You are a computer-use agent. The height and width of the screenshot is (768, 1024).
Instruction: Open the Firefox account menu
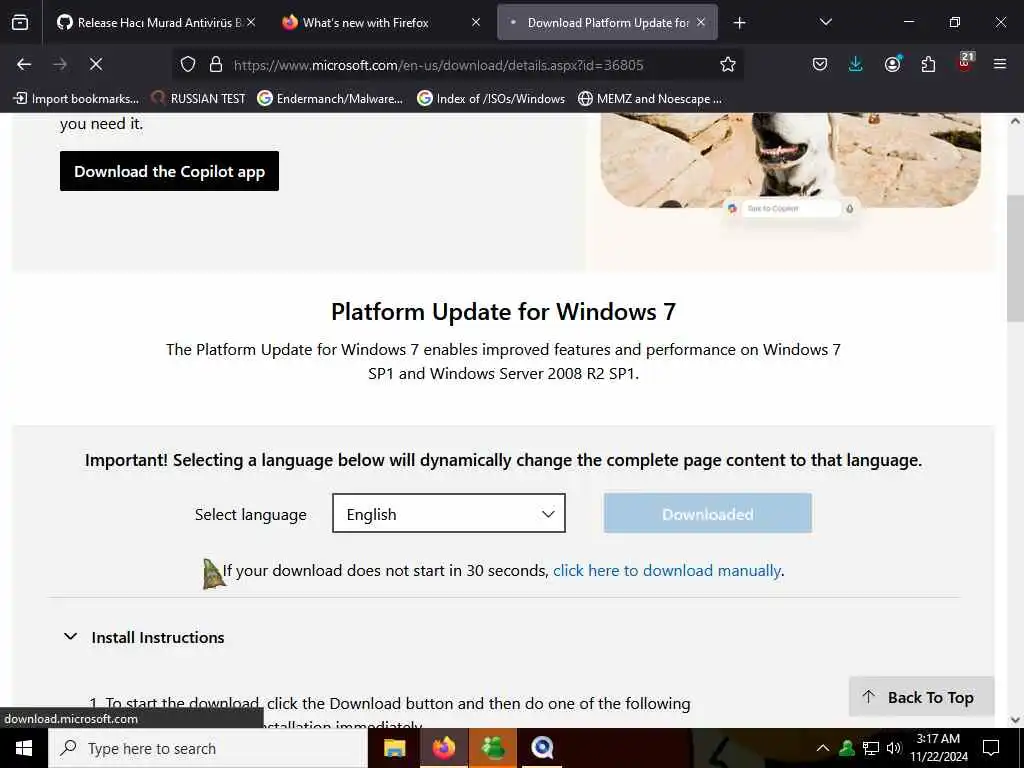893,64
